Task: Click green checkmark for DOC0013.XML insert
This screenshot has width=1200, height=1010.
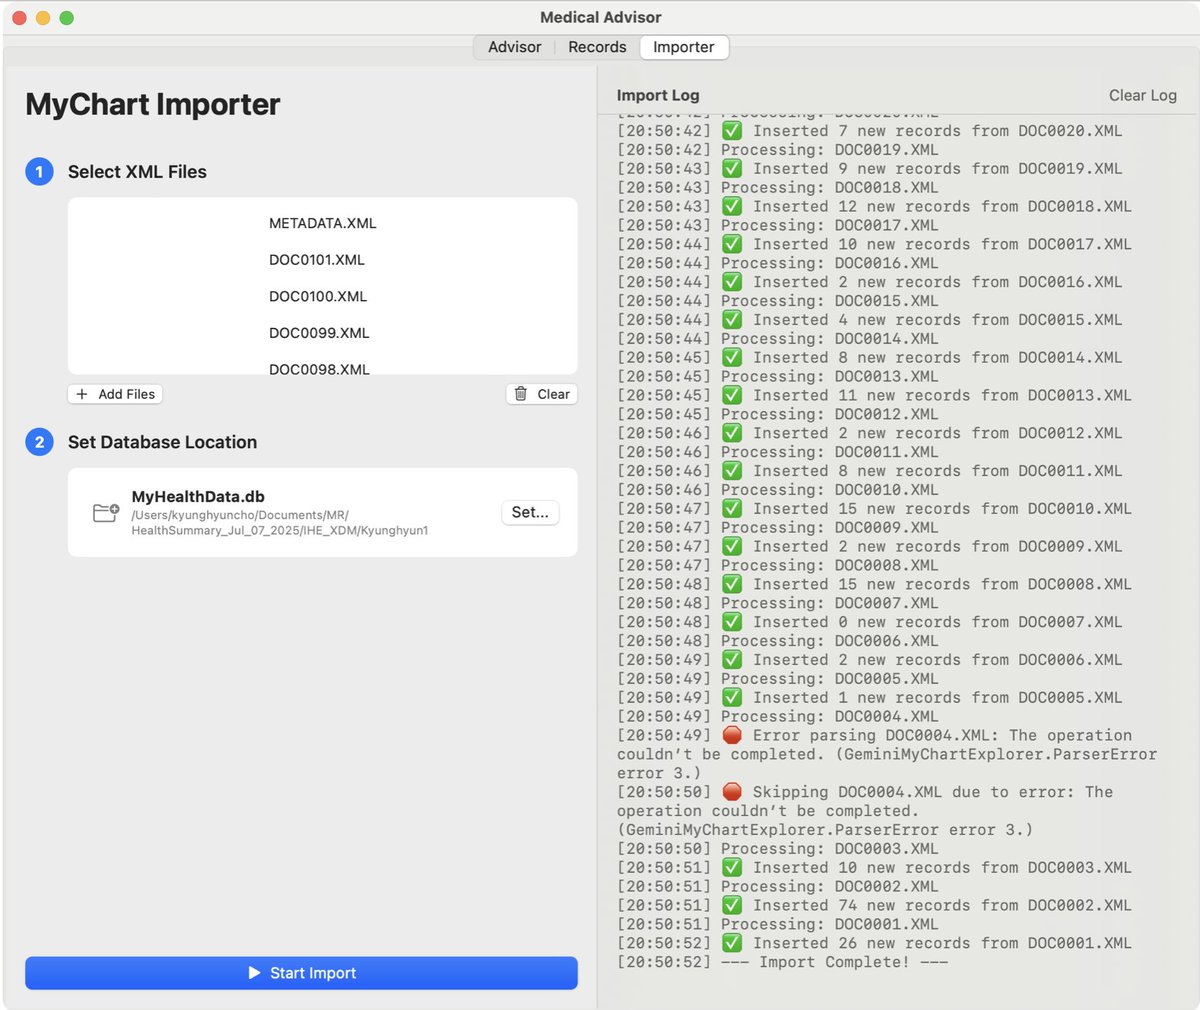Action: click(x=732, y=396)
